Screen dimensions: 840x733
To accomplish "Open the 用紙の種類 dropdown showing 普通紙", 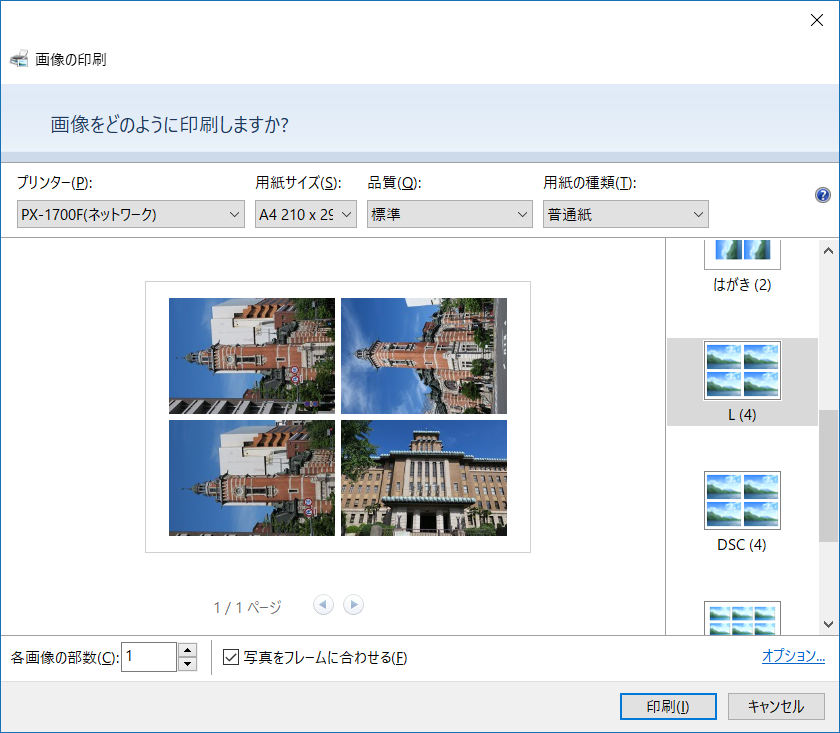I will (x=626, y=214).
